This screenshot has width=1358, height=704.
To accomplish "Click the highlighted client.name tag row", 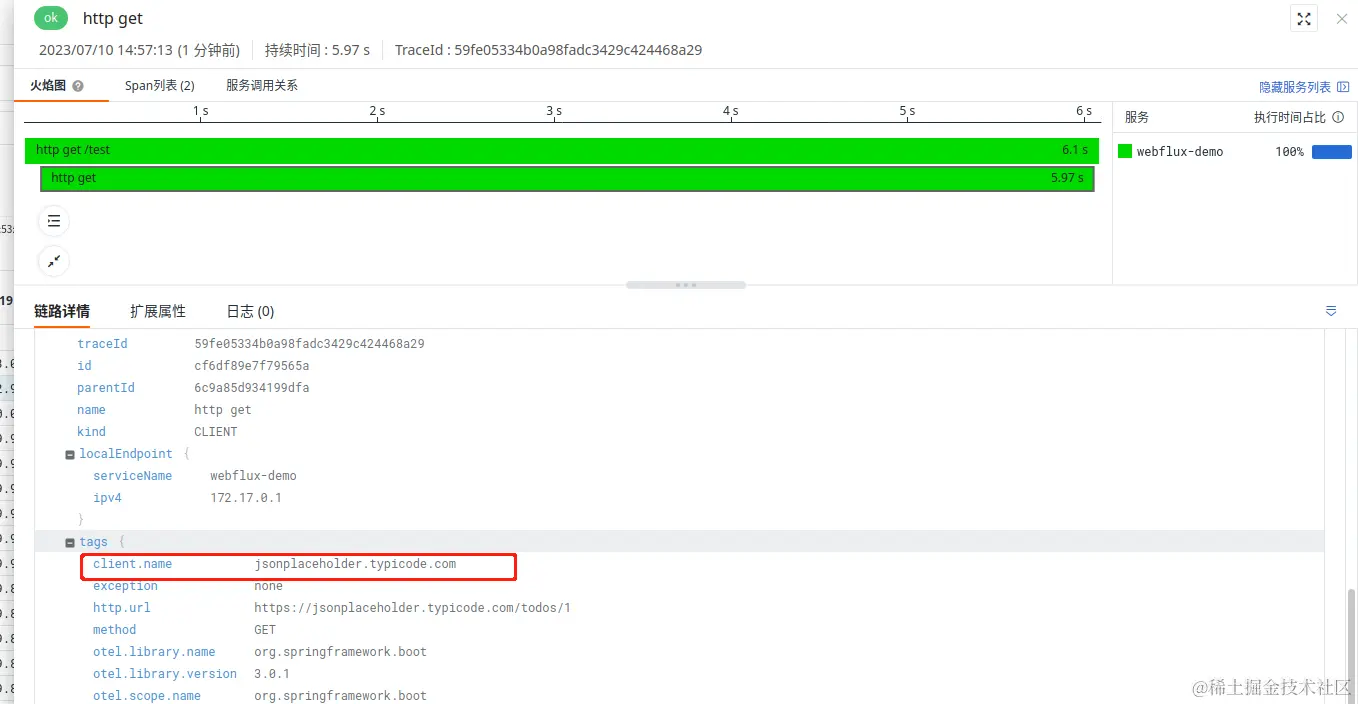I will pyautogui.click(x=297, y=566).
